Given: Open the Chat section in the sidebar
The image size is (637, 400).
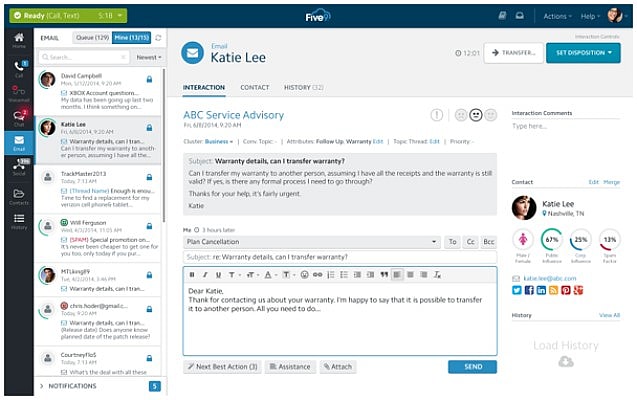Looking at the screenshot, I should click(x=19, y=119).
